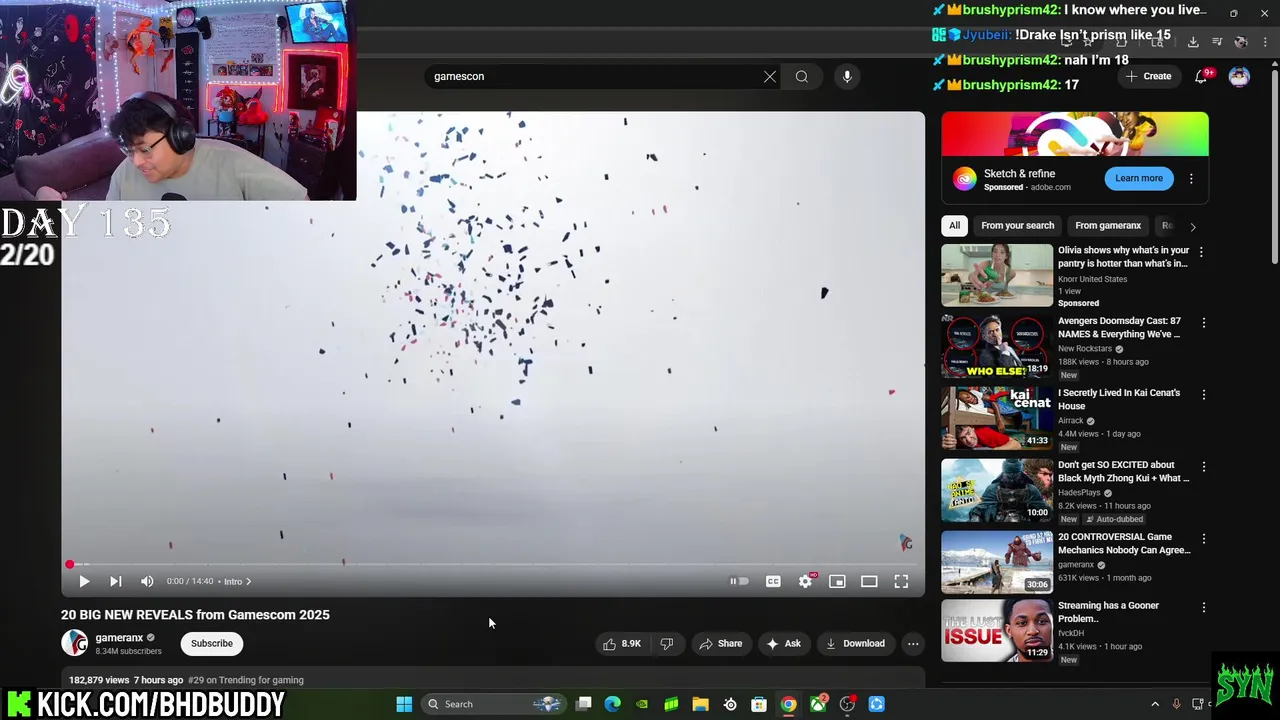Open the Create menu
Screen dimensions: 1280x720
click(1148, 76)
